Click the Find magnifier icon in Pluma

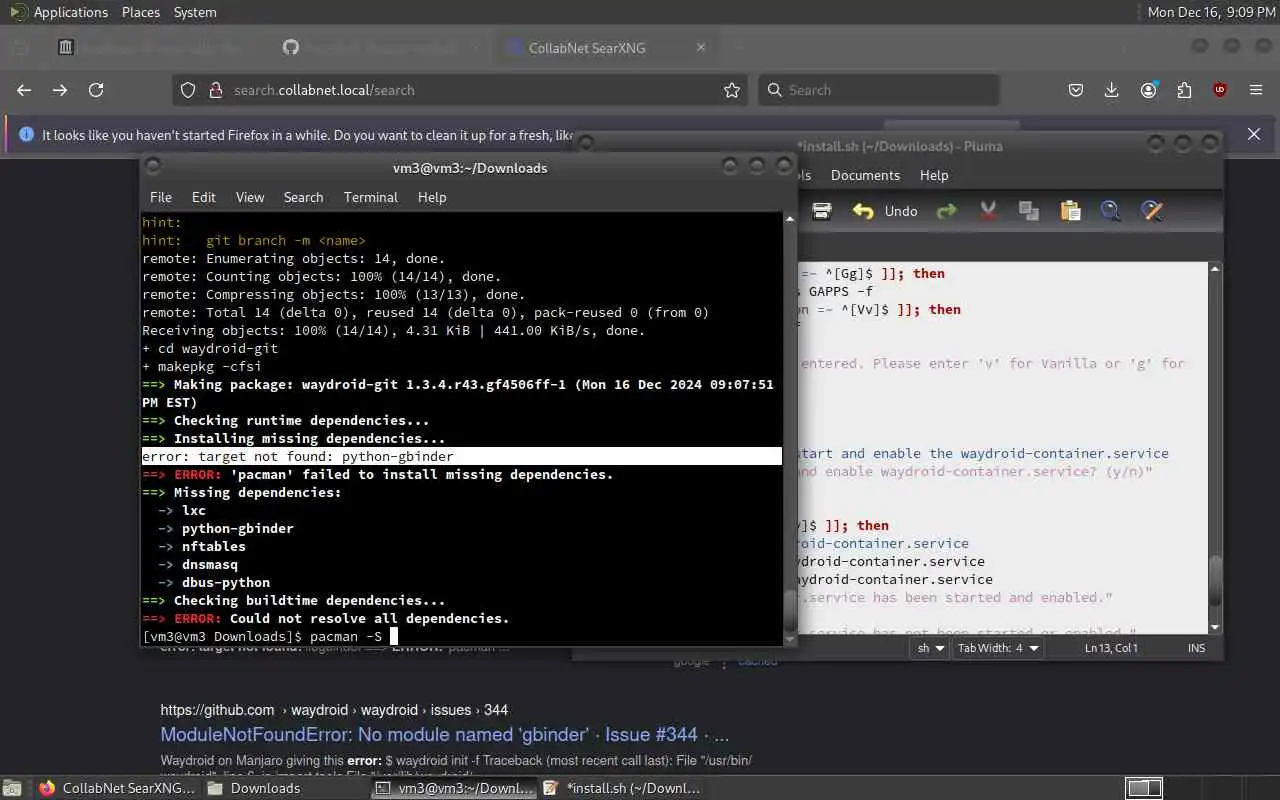click(x=1110, y=211)
